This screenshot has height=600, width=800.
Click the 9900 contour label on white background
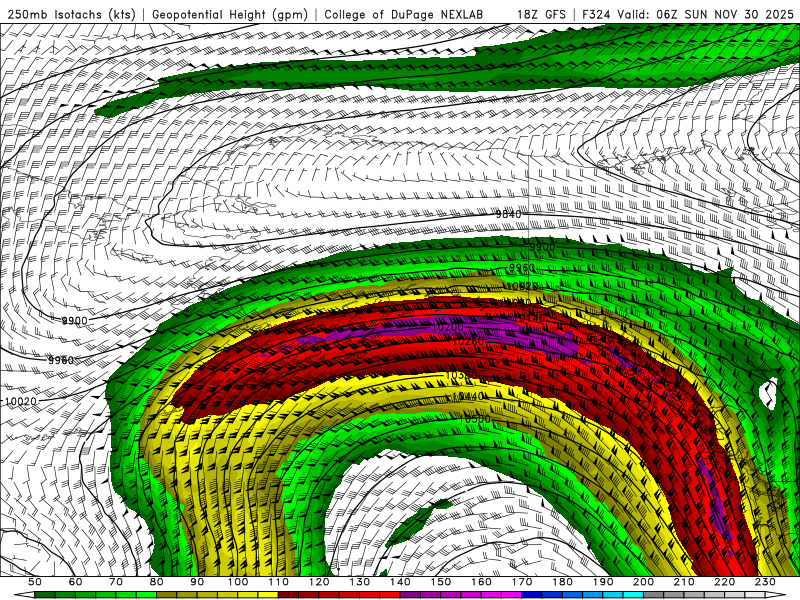tap(74, 321)
